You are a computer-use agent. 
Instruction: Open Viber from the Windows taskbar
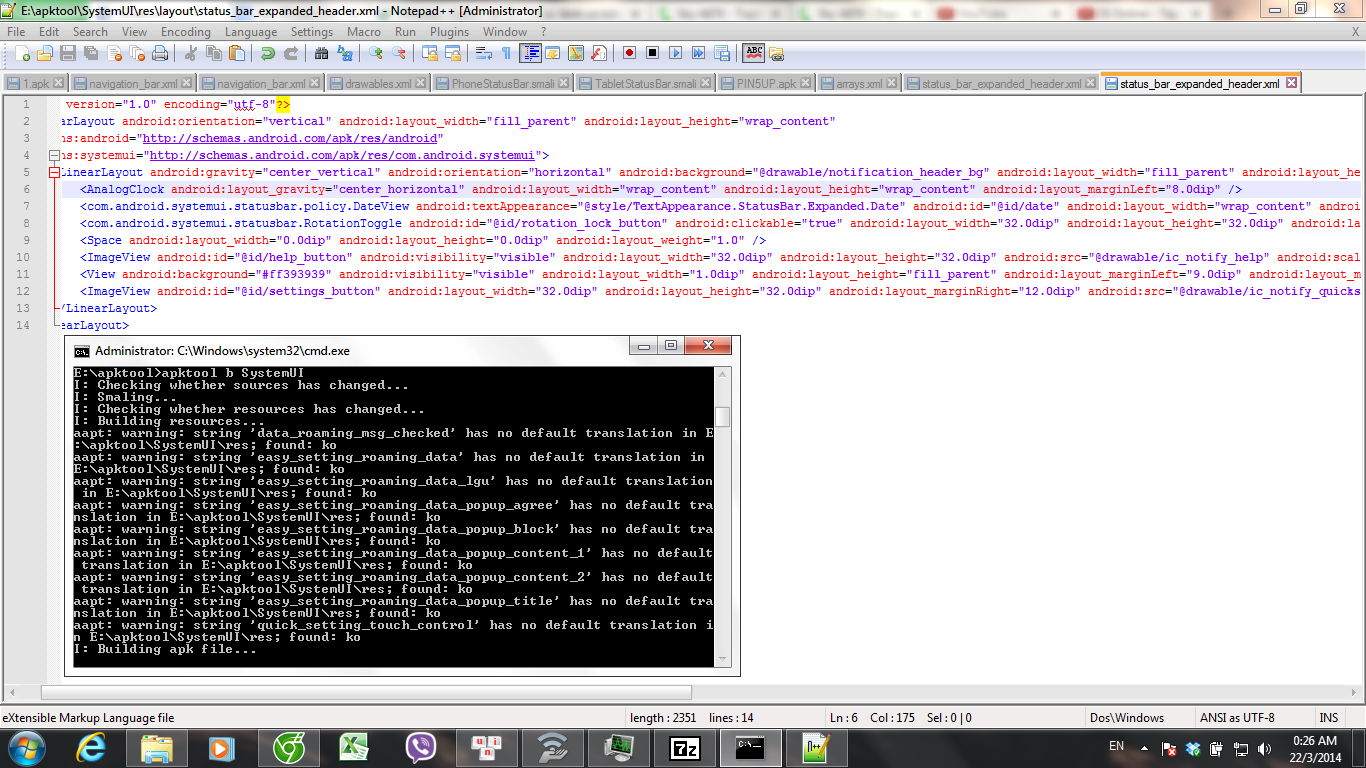pos(421,748)
